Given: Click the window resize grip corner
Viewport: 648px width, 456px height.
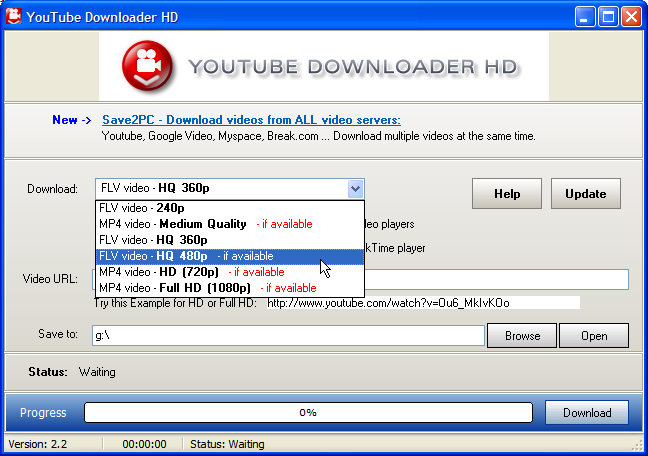Looking at the screenshot, I should (637, 446).
